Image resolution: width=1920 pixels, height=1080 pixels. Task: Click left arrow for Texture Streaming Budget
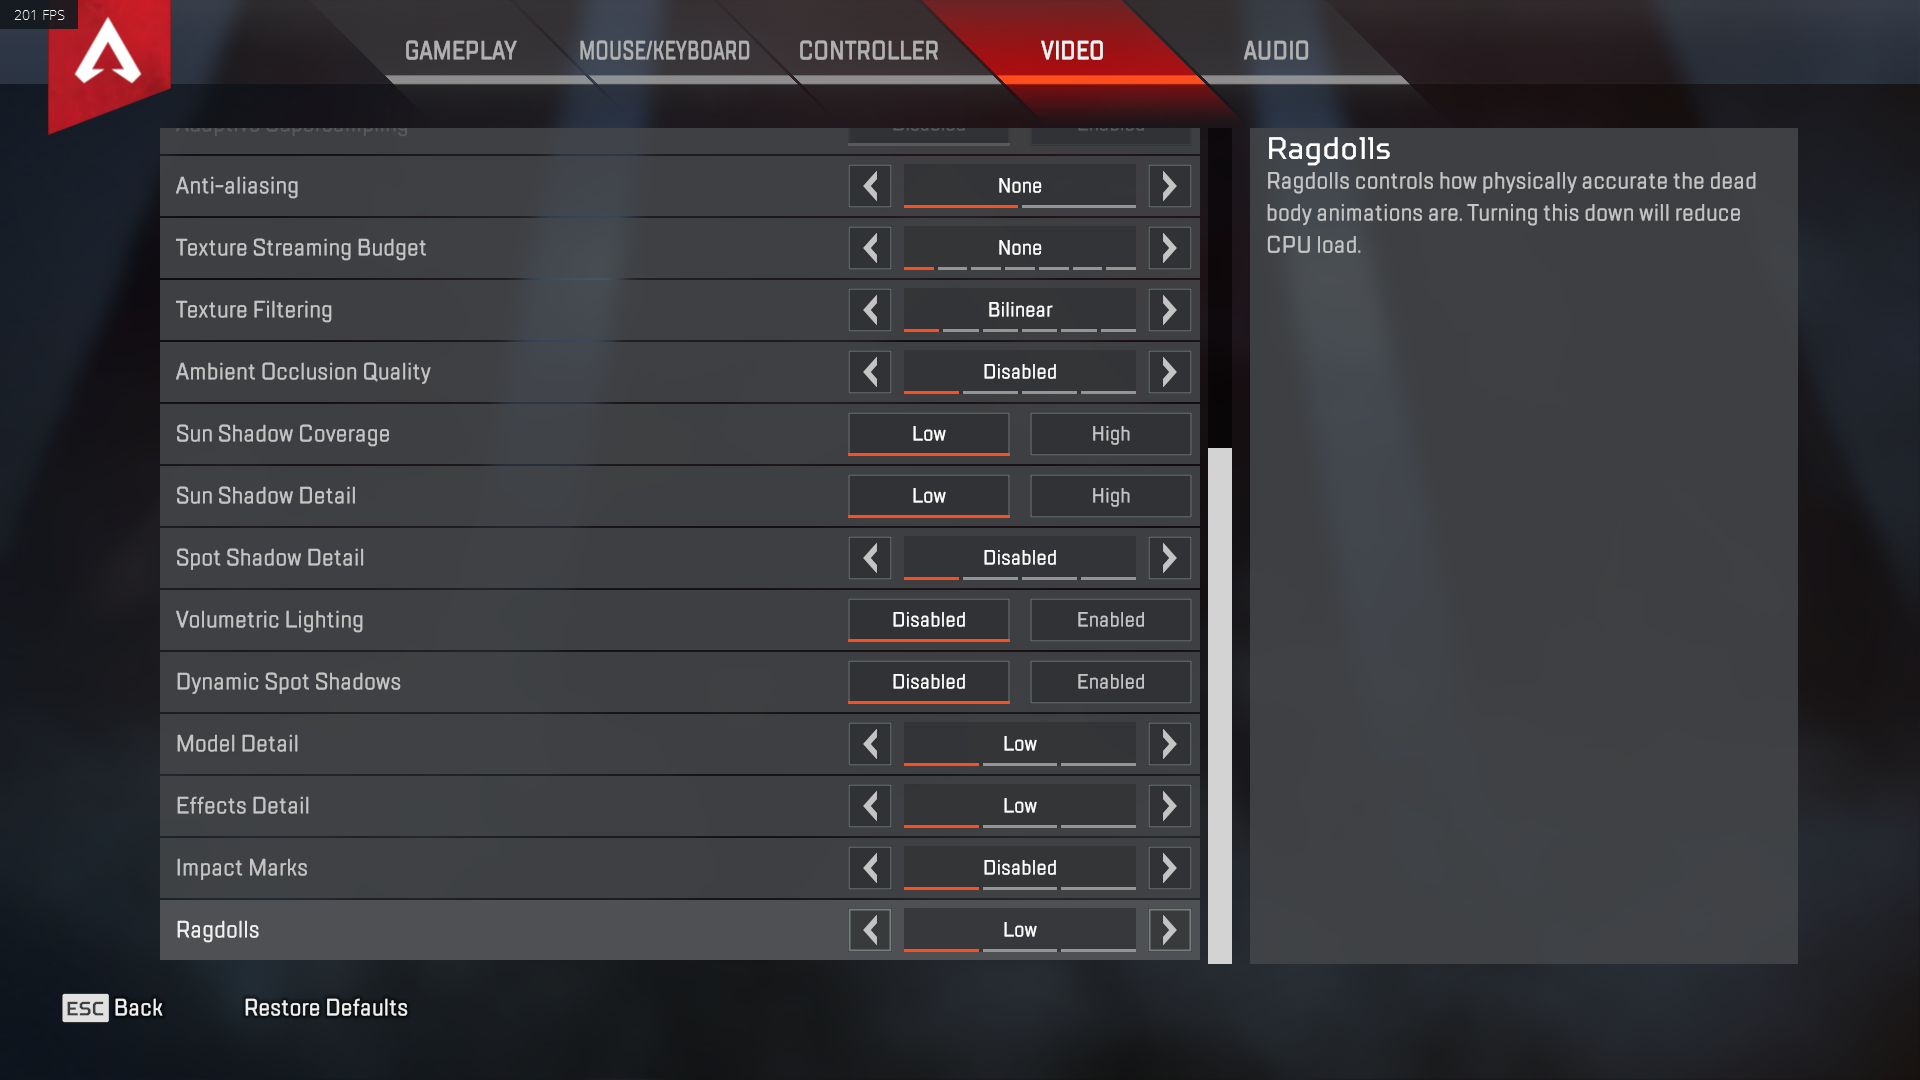870,248
